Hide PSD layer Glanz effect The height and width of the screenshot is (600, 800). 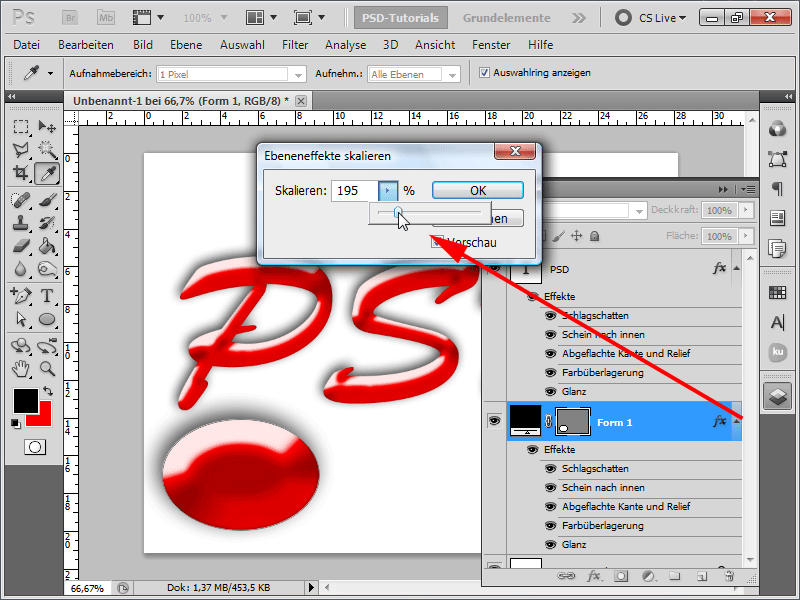pyautogui.click(x=550, y=391)
